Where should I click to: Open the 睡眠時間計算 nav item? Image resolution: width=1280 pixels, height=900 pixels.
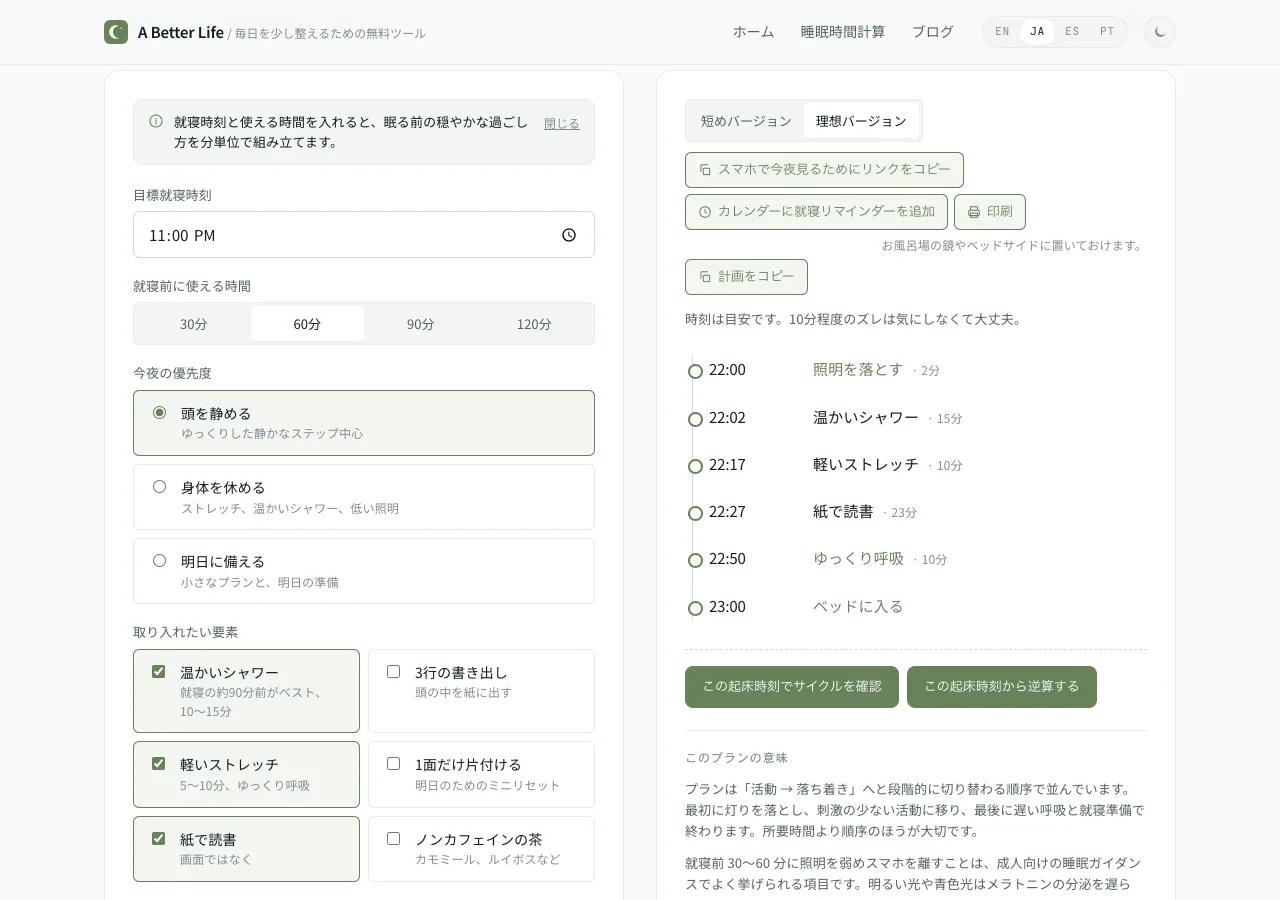pos(843,32)
